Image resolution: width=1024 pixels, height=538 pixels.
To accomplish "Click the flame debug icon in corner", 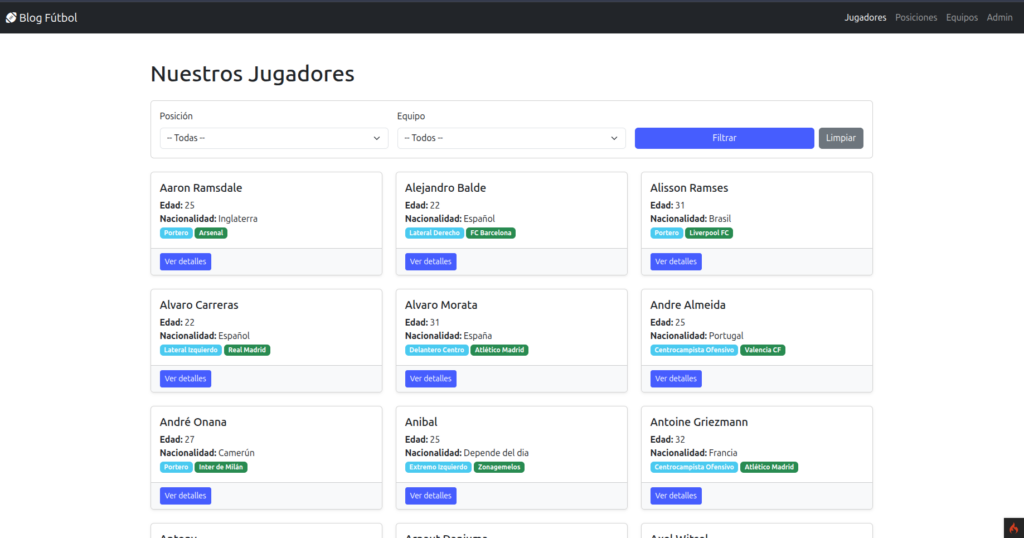I will click(x=1012, y=527).
